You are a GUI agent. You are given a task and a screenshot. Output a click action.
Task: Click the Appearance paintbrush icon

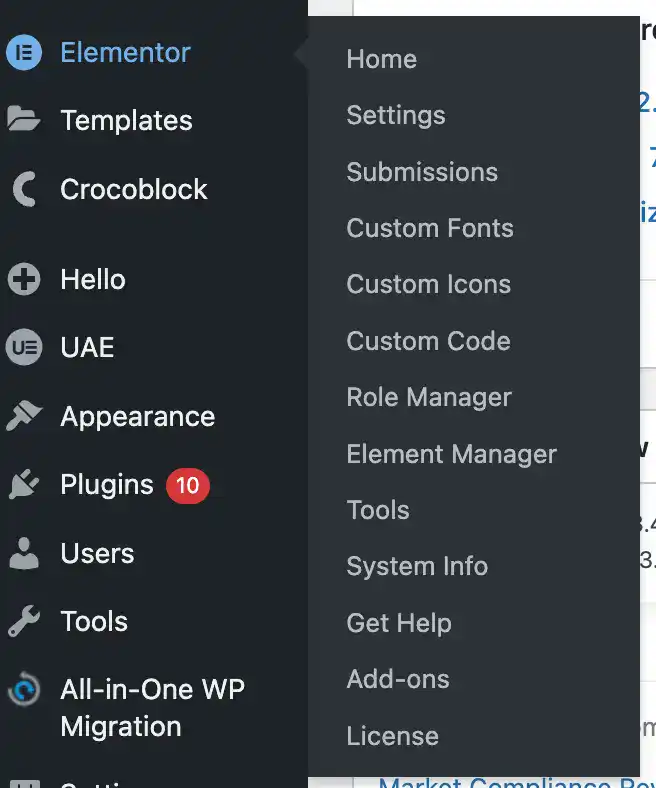tap(24, 416)
